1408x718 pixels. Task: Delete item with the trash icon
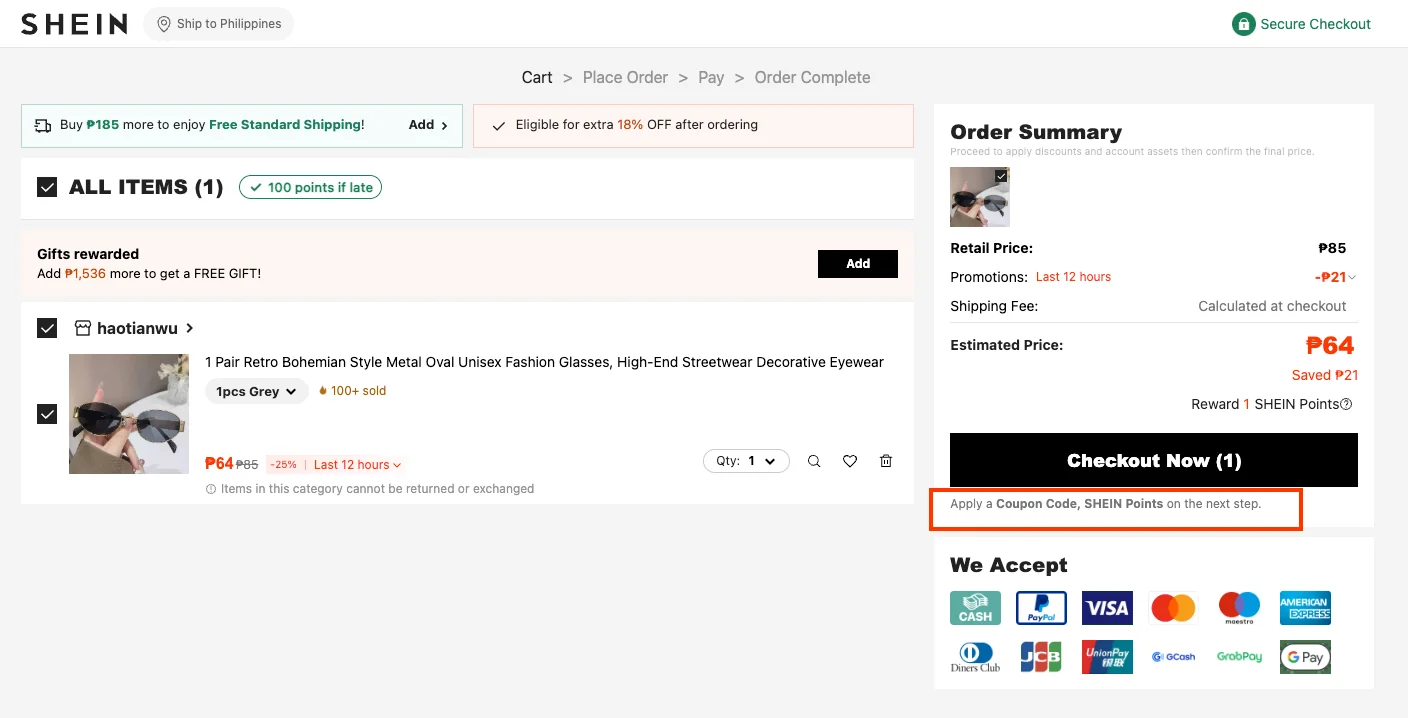pos(886,461)
